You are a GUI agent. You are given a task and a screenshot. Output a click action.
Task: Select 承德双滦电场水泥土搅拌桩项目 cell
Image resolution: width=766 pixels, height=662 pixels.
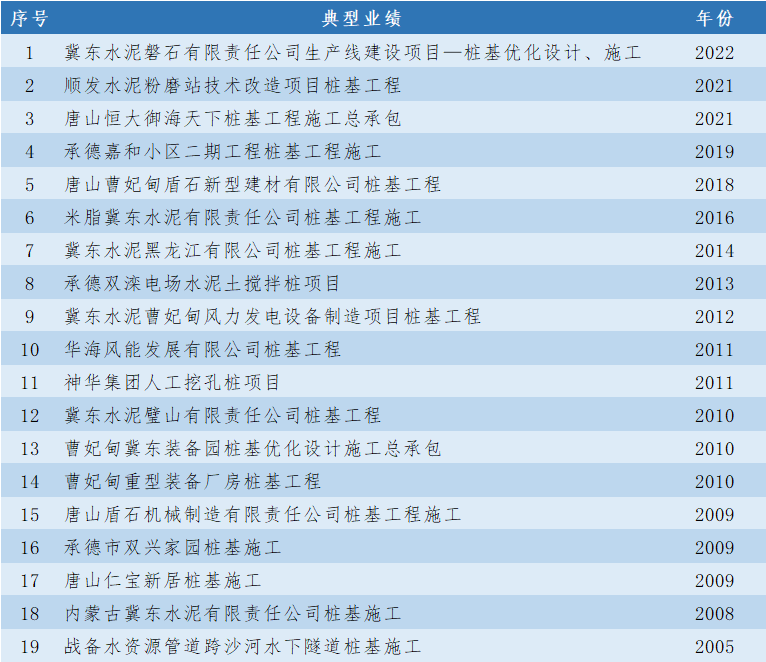coord(202,283)
